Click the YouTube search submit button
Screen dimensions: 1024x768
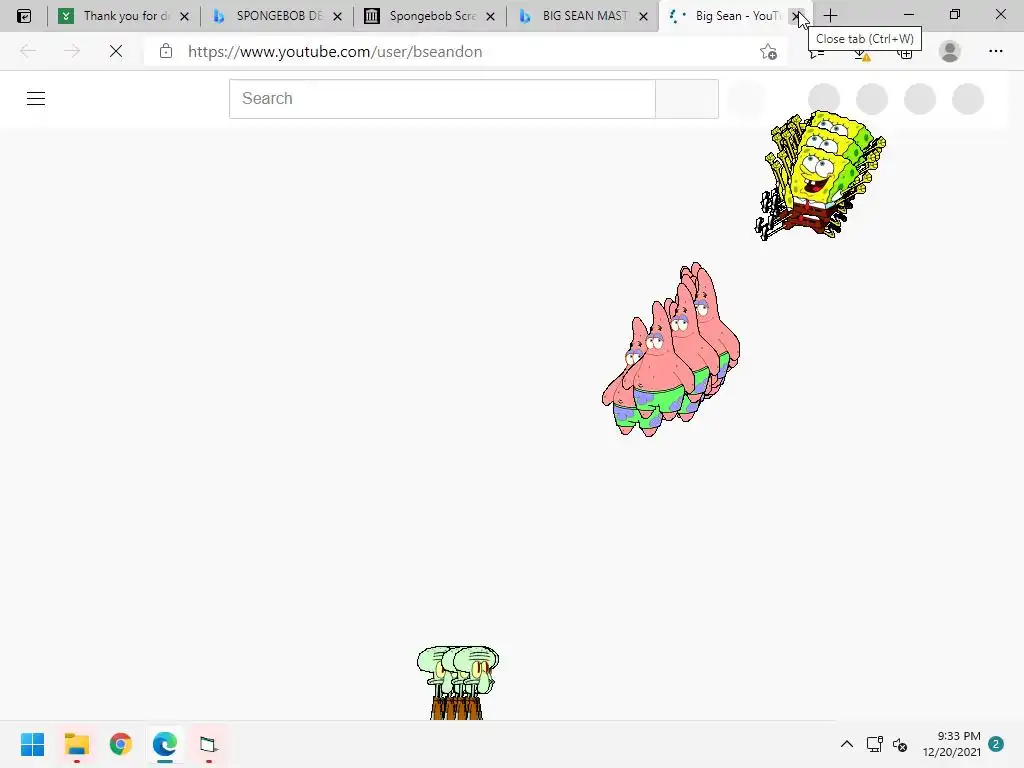[687, 99]
